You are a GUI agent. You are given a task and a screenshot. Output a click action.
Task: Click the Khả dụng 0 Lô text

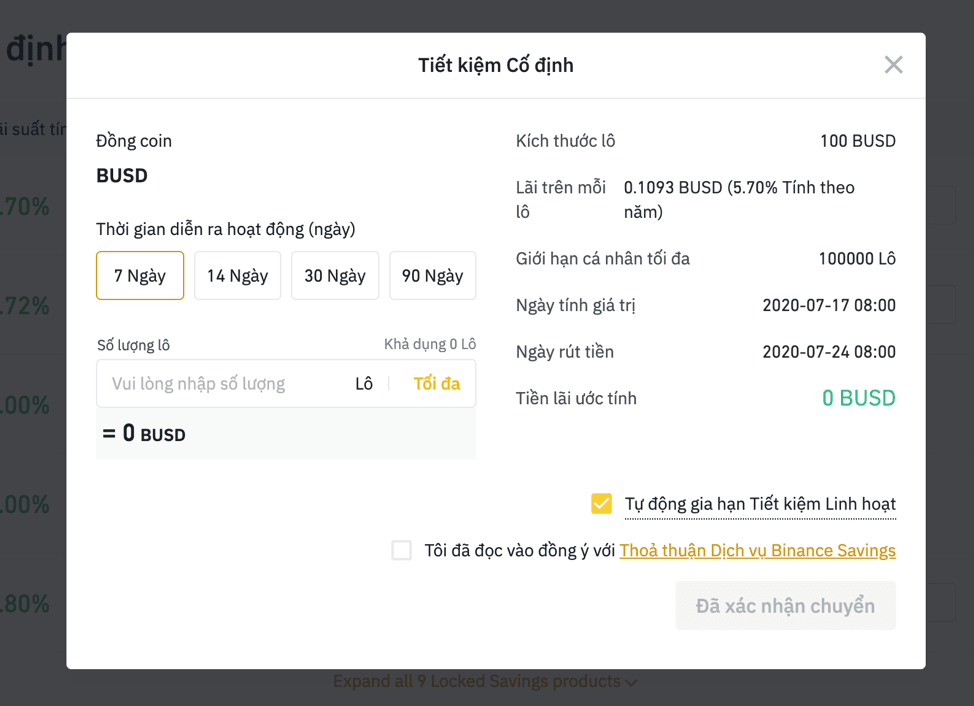(430, 344)
